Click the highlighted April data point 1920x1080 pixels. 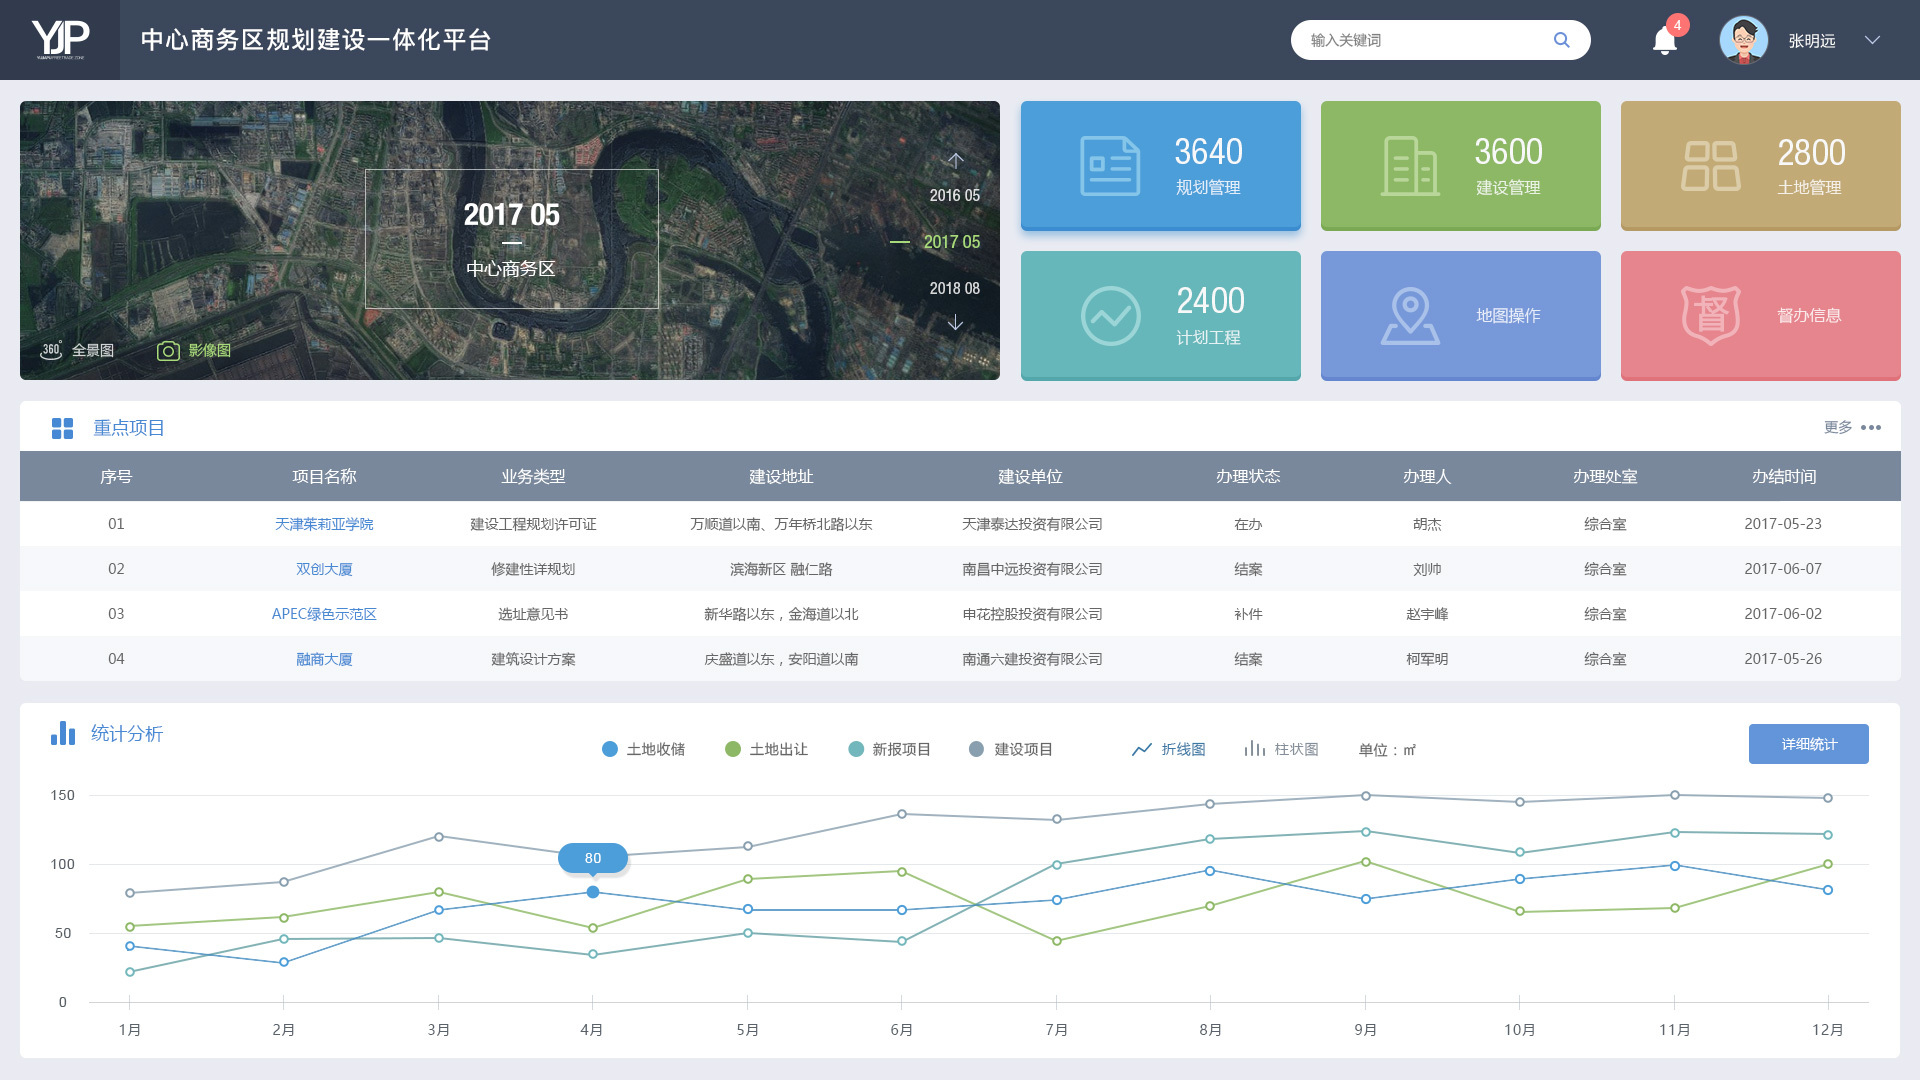(593, 892)
